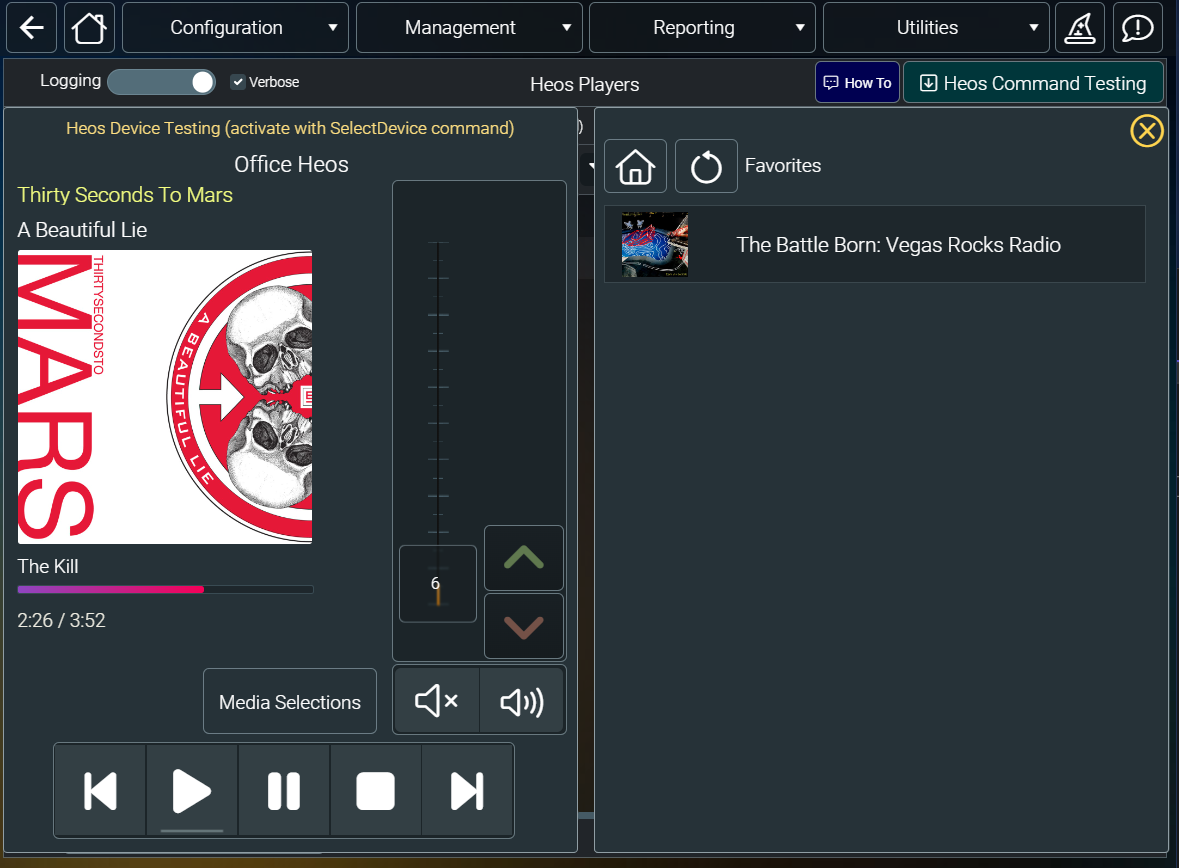Skip to the next track
Image resolution: width=1179 pixels, height=868 pixels.
[x=467, y=791]
